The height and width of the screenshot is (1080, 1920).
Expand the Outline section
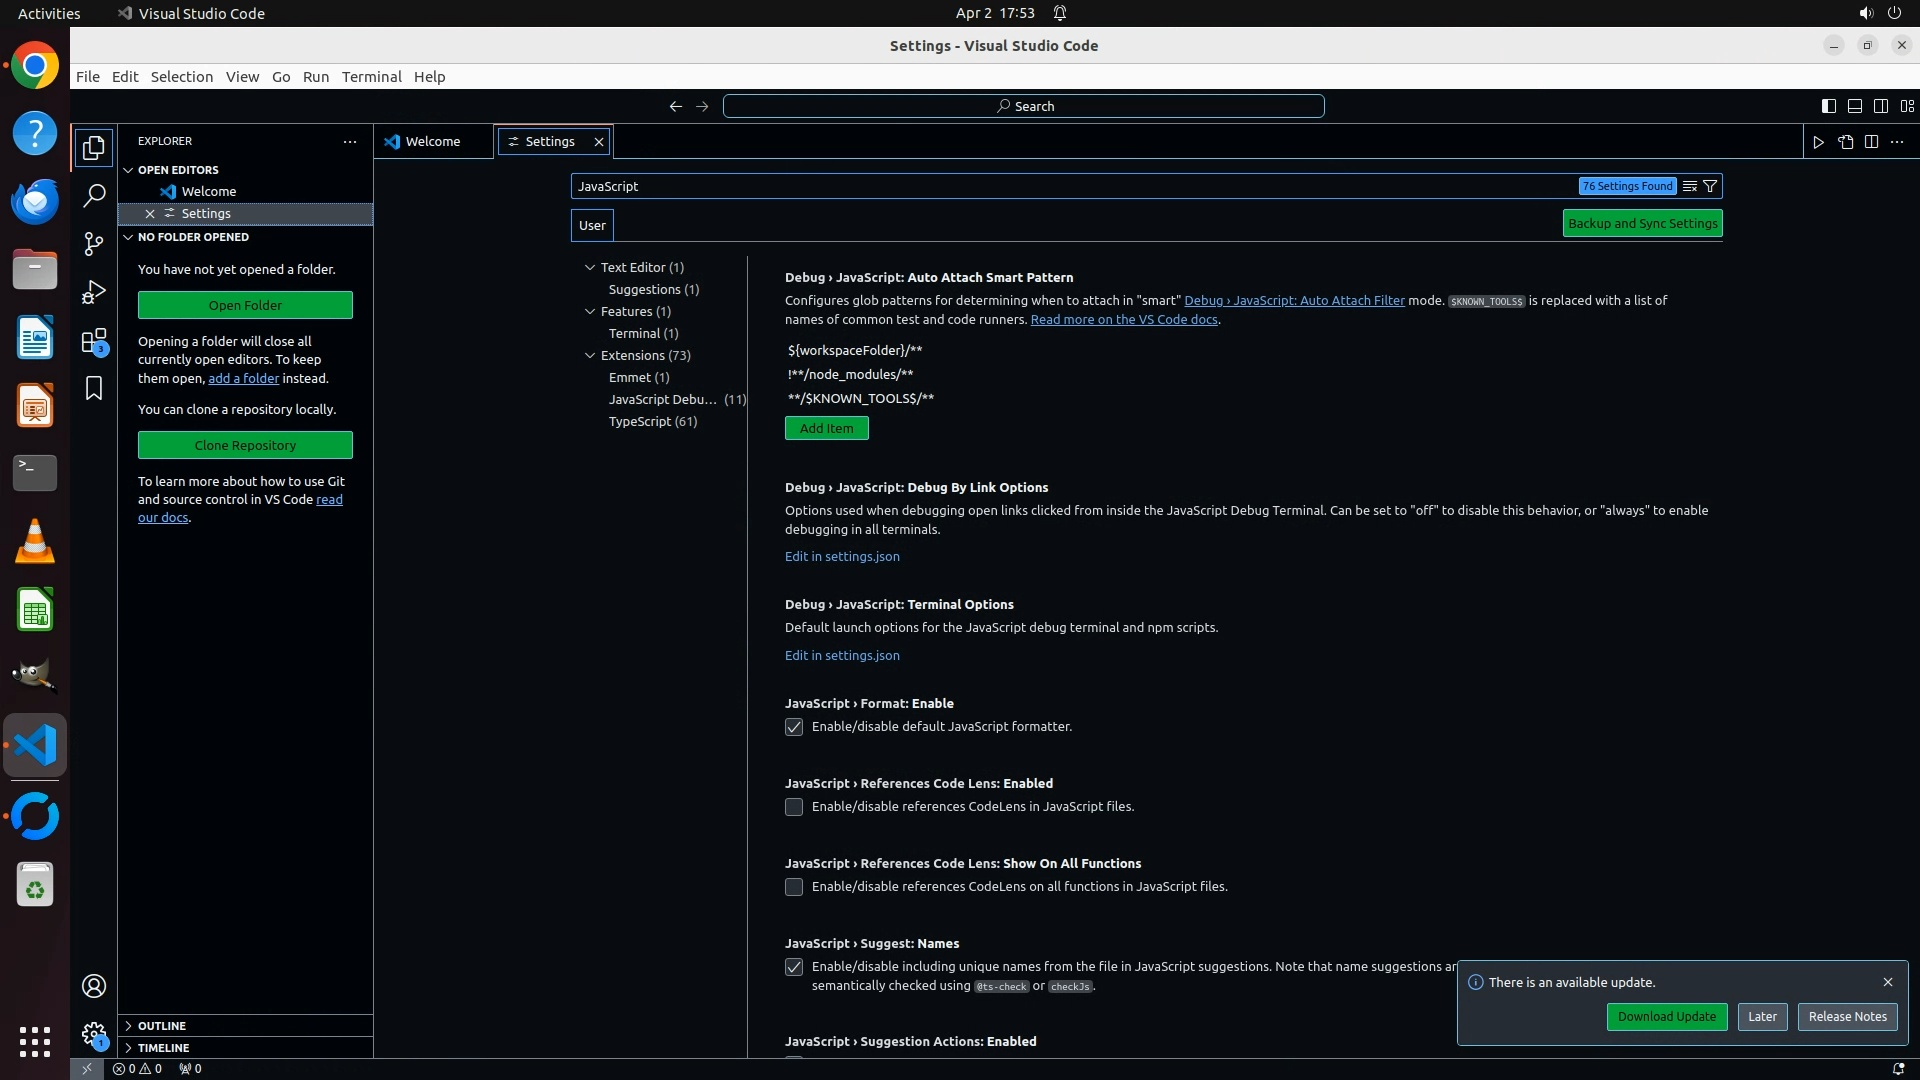pos(161,1026)
